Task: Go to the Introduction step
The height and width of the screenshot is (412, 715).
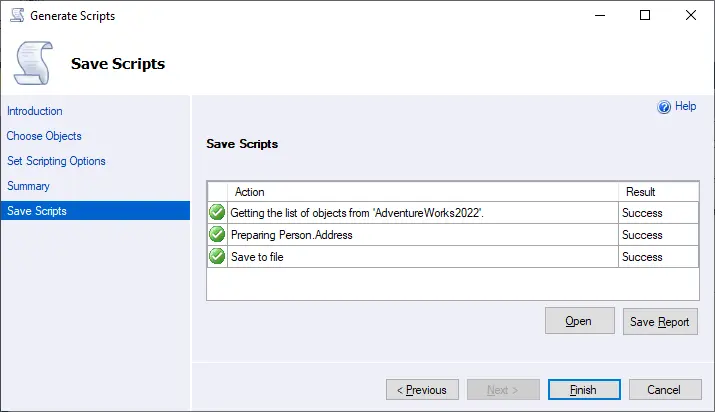Action: tap(35, 111)
